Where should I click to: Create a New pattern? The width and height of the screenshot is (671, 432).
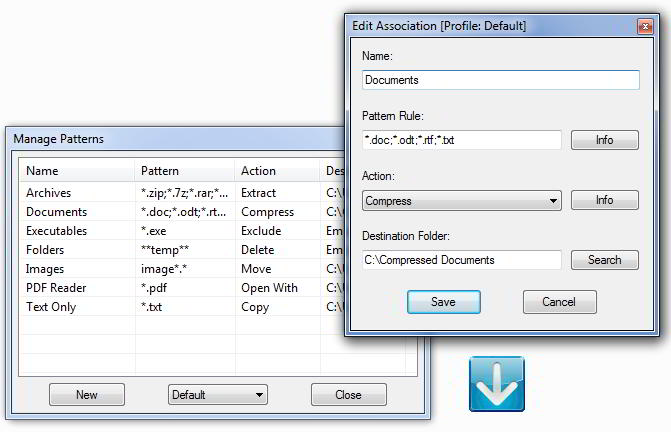coord(87,395)
